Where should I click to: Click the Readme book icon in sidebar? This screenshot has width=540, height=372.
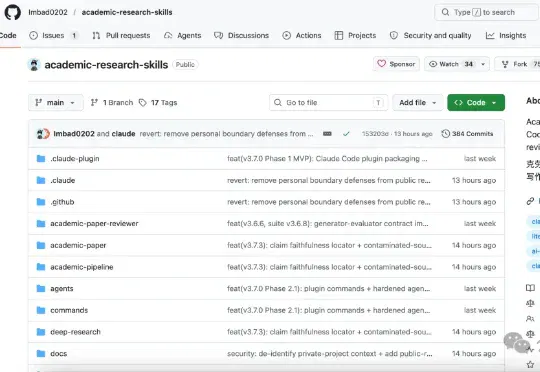click(530, 288)
